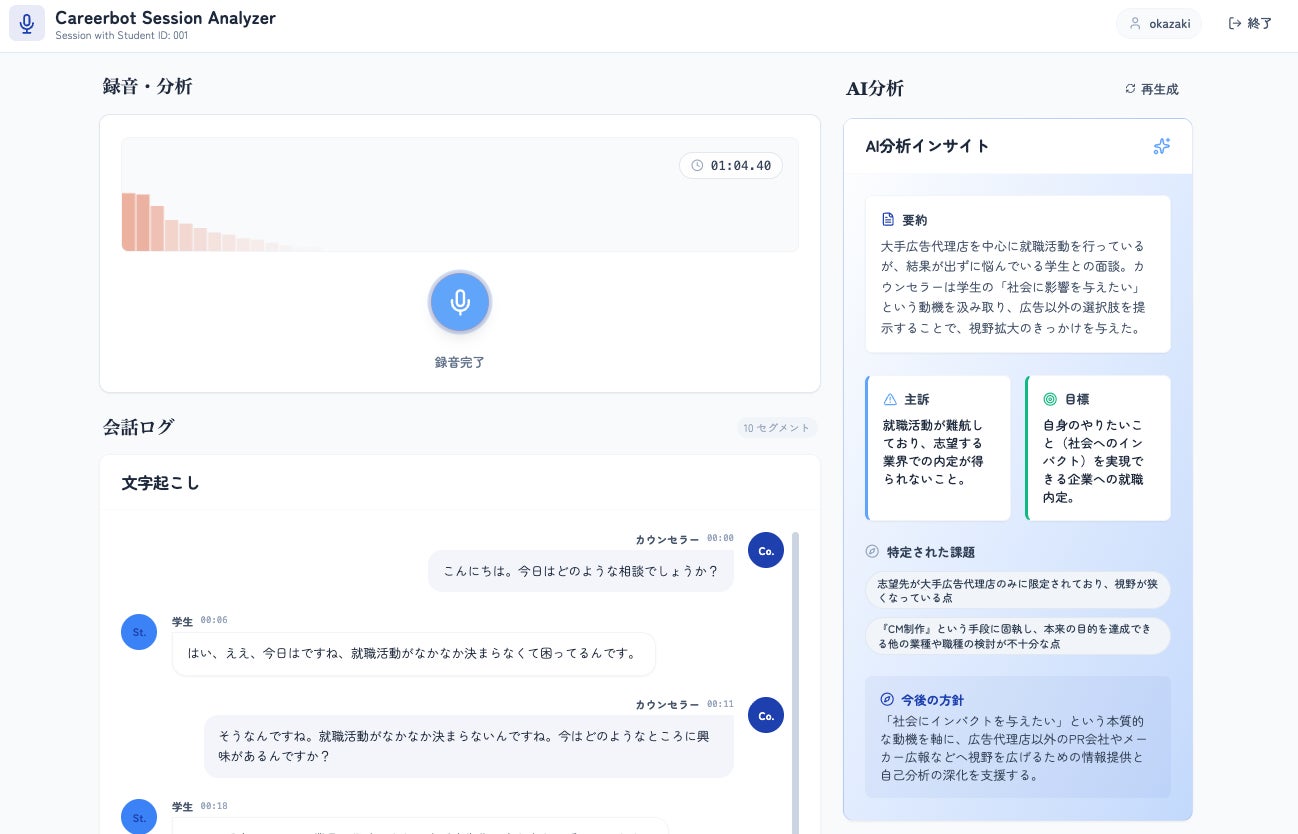The image size is (1298, 834).
Task: Click the clock icon beside 01:04.40 timer
Action: tap(697, 166)
